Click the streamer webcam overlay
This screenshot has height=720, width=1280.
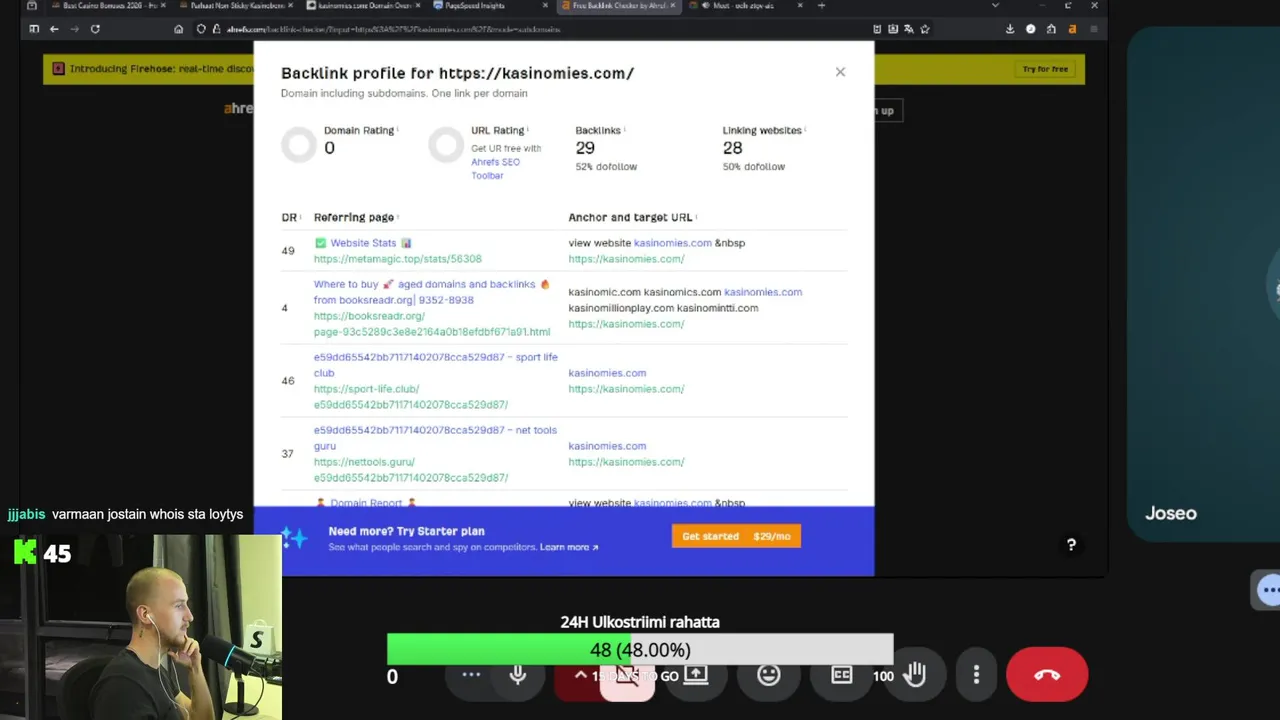(141, 627)
